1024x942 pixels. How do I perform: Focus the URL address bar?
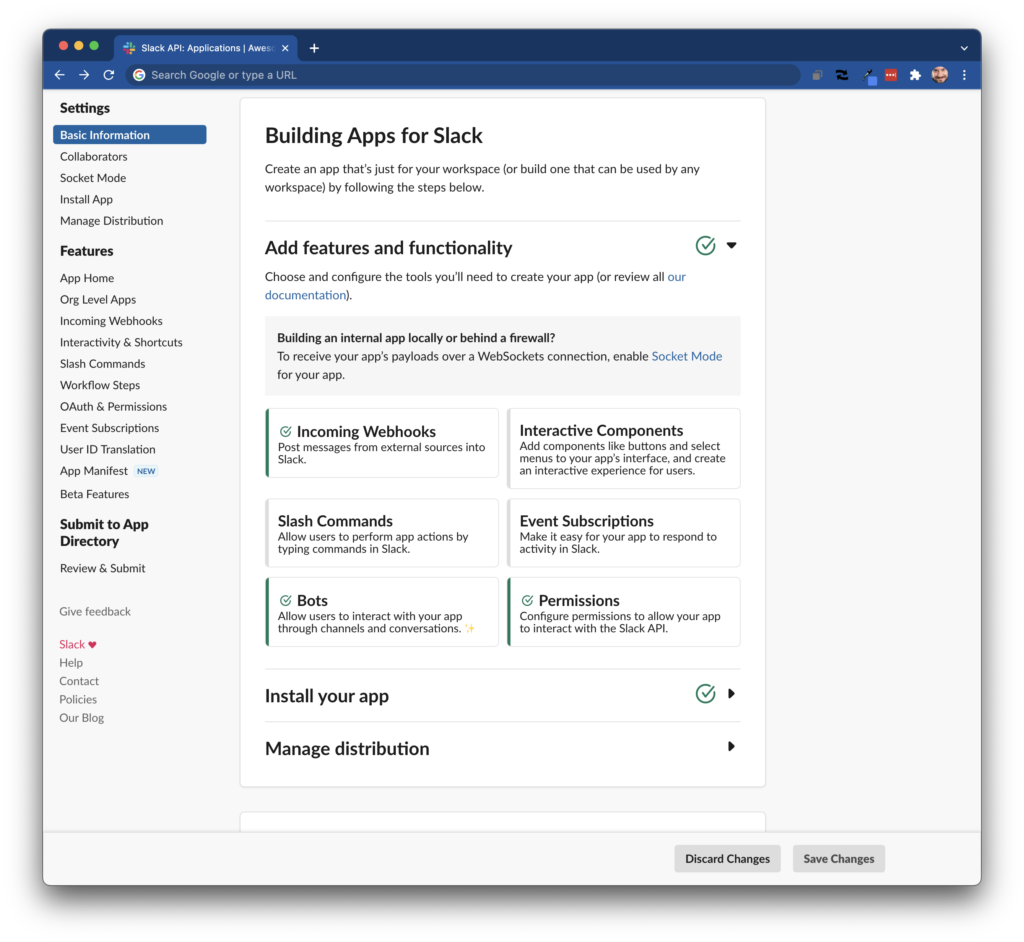click(464, 75)
